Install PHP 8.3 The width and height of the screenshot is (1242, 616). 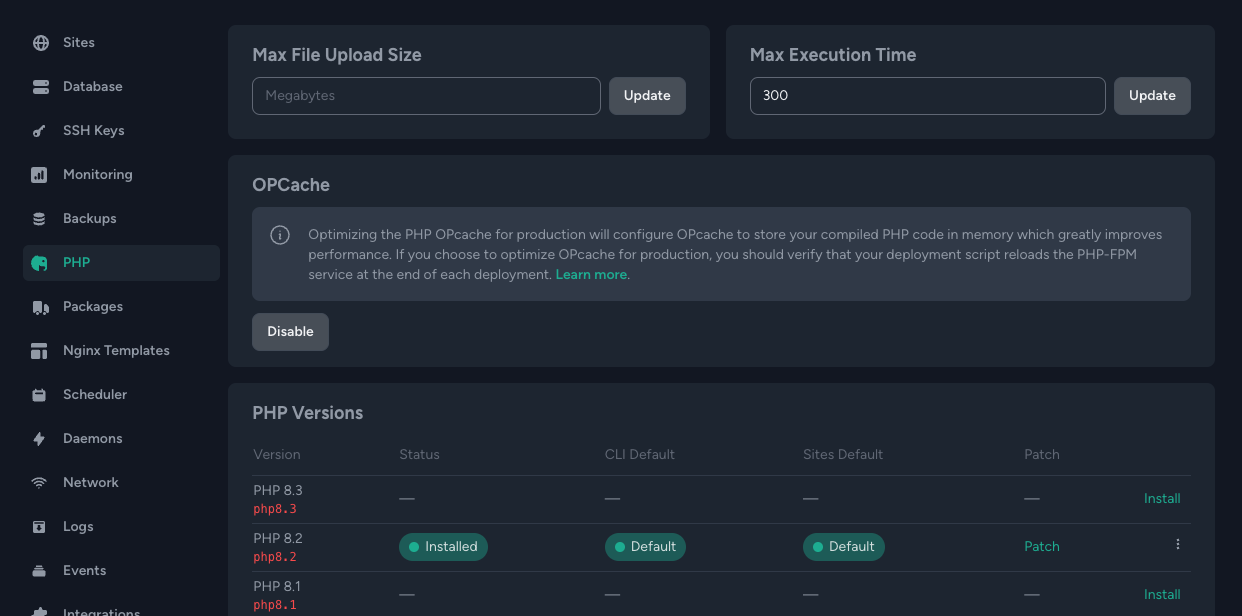click(x=1162, y=498)
